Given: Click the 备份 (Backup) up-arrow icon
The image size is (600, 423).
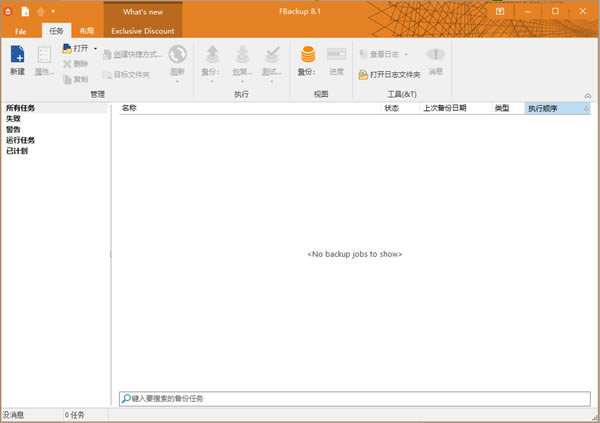Looking at the screenshot, I should tap(211, 54).
